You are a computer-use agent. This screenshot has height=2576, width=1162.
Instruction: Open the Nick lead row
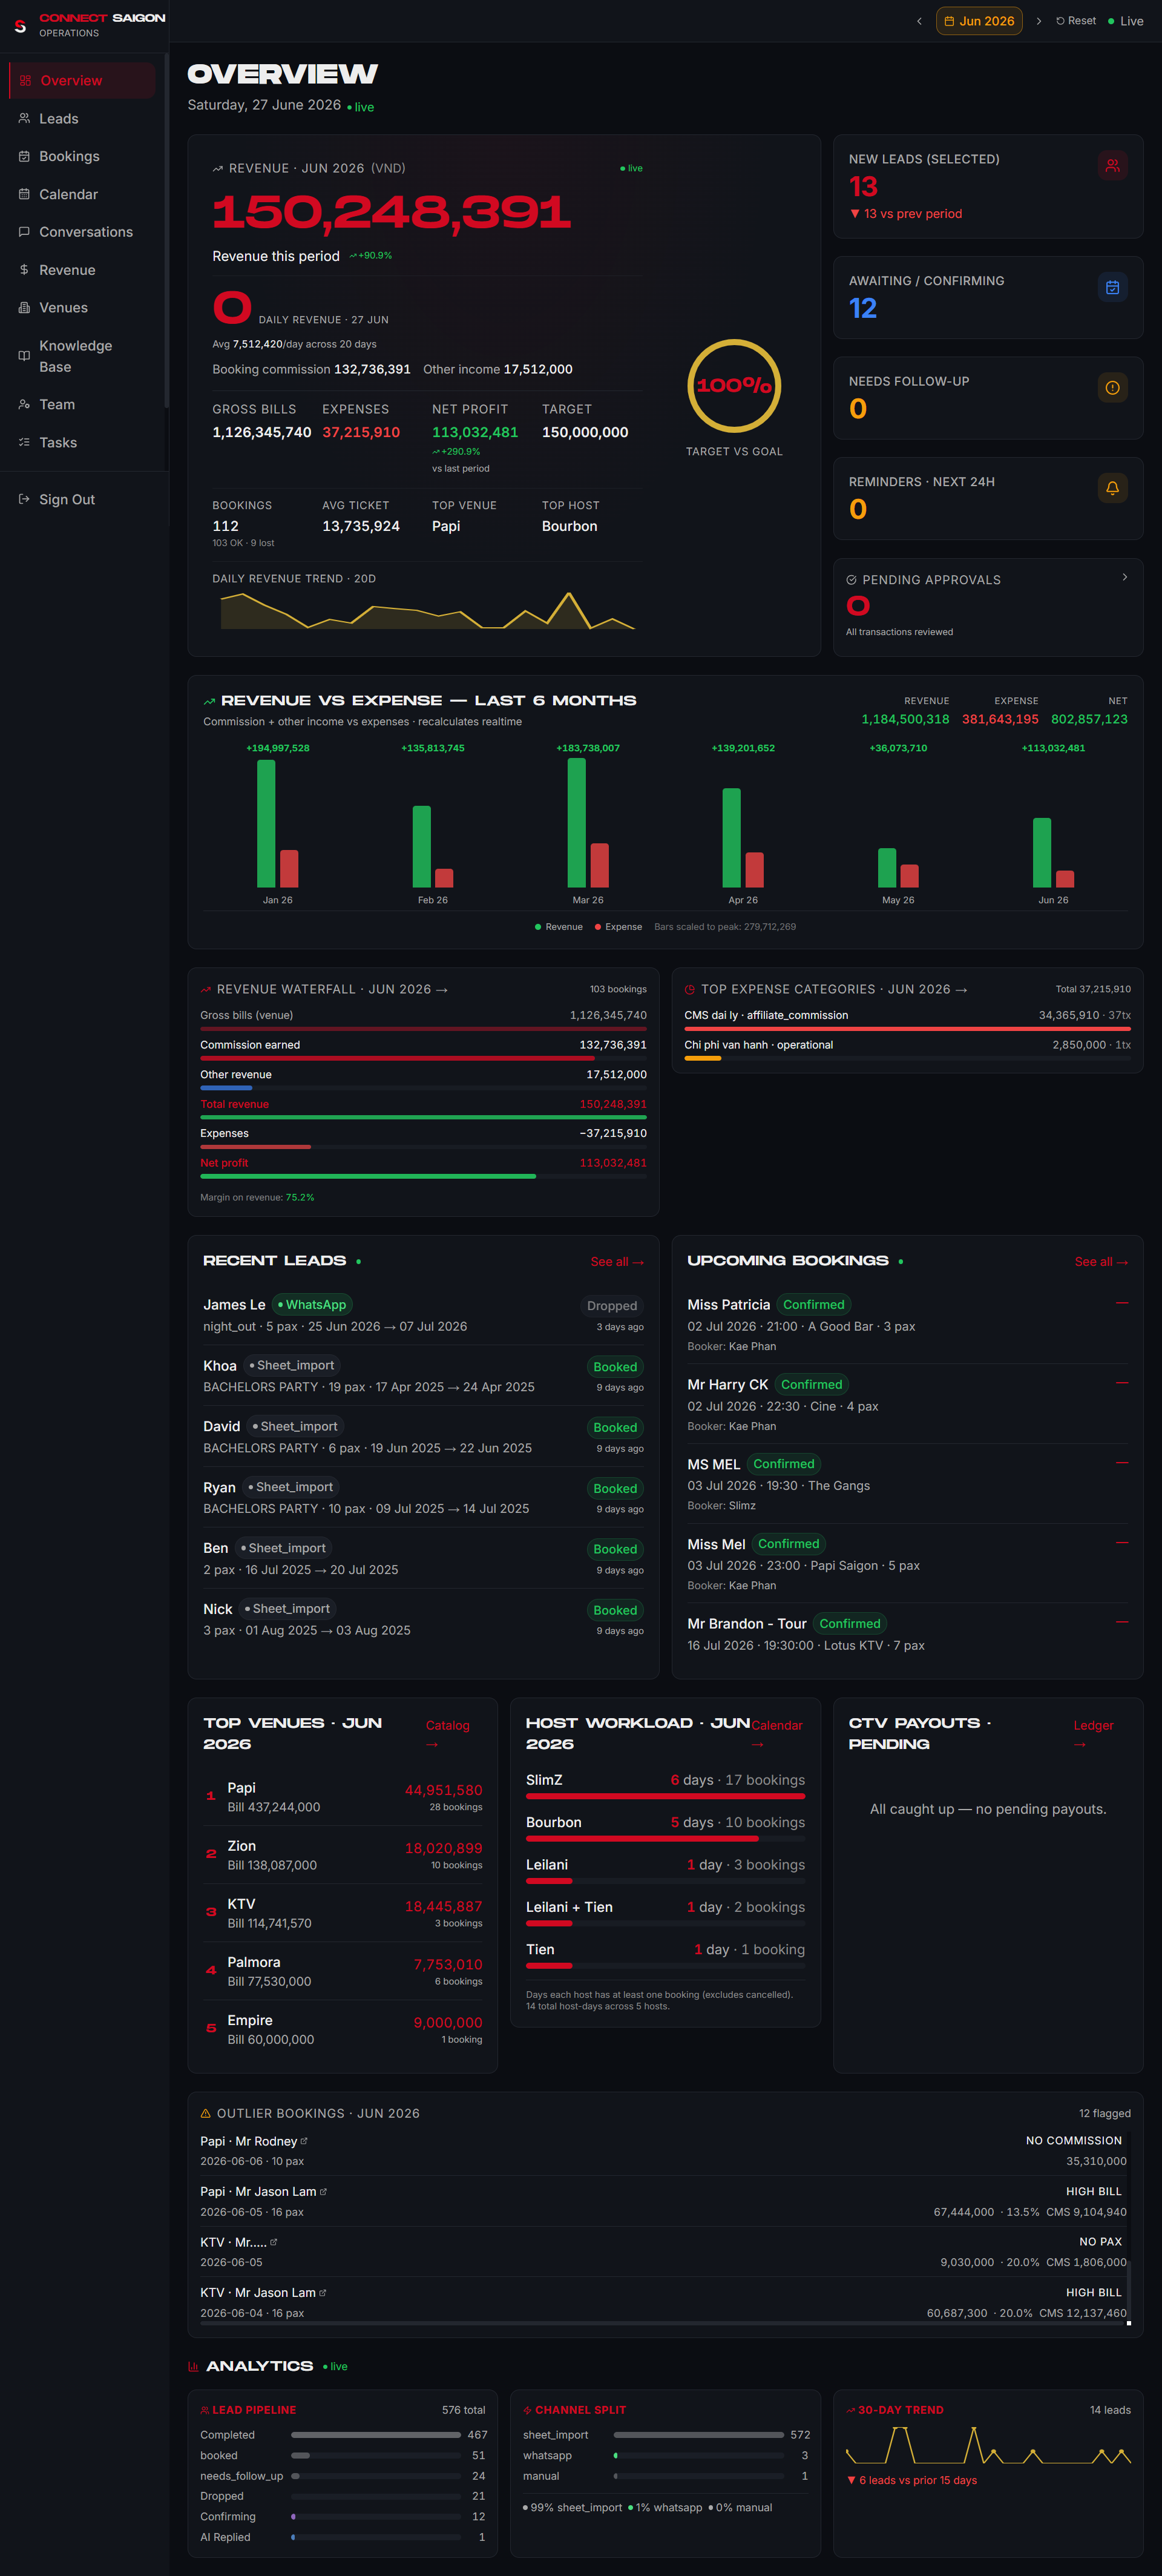point(423,1619)
